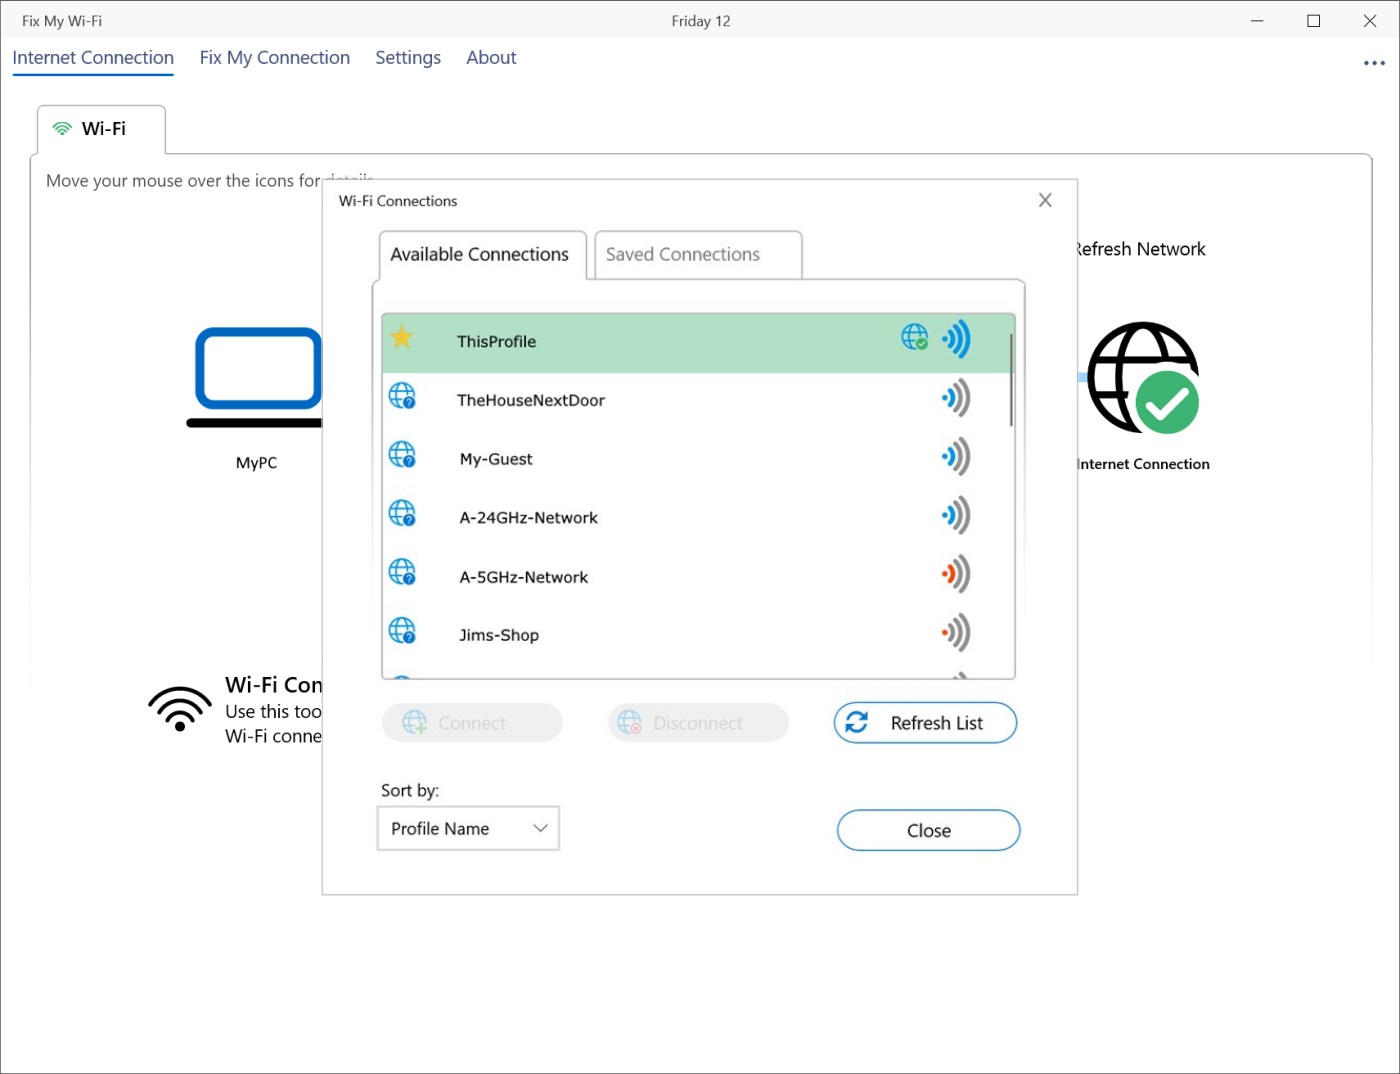Open the three-dot more options menu
1400x1074 pixels.
[x=1374, y=63]
